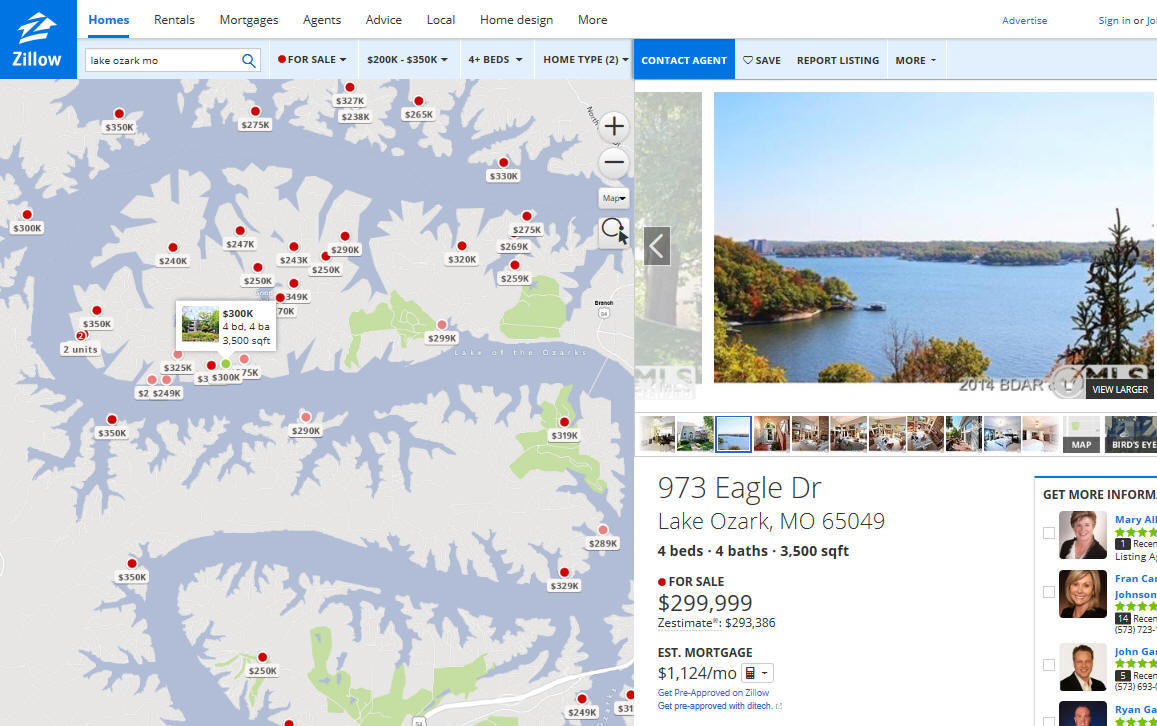Open the $200K - $350K price dropdown

coord(407,60)
